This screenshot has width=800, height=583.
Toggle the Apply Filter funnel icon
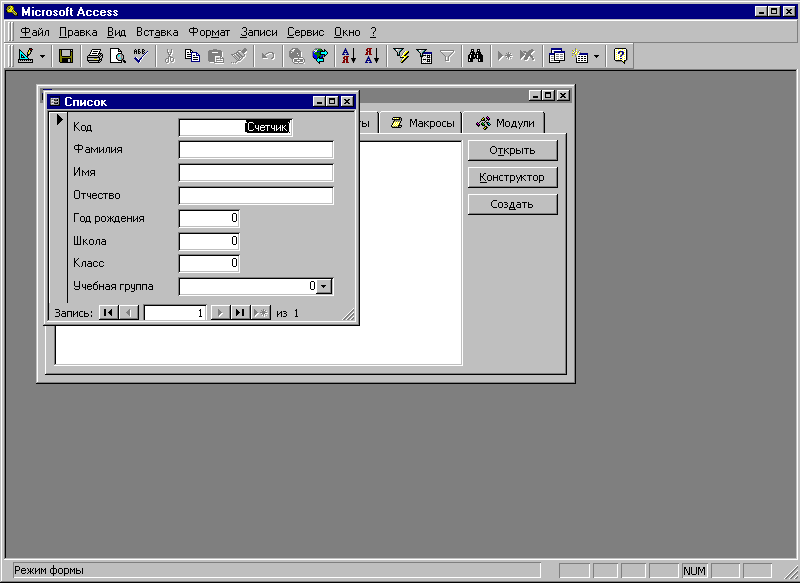447,56
